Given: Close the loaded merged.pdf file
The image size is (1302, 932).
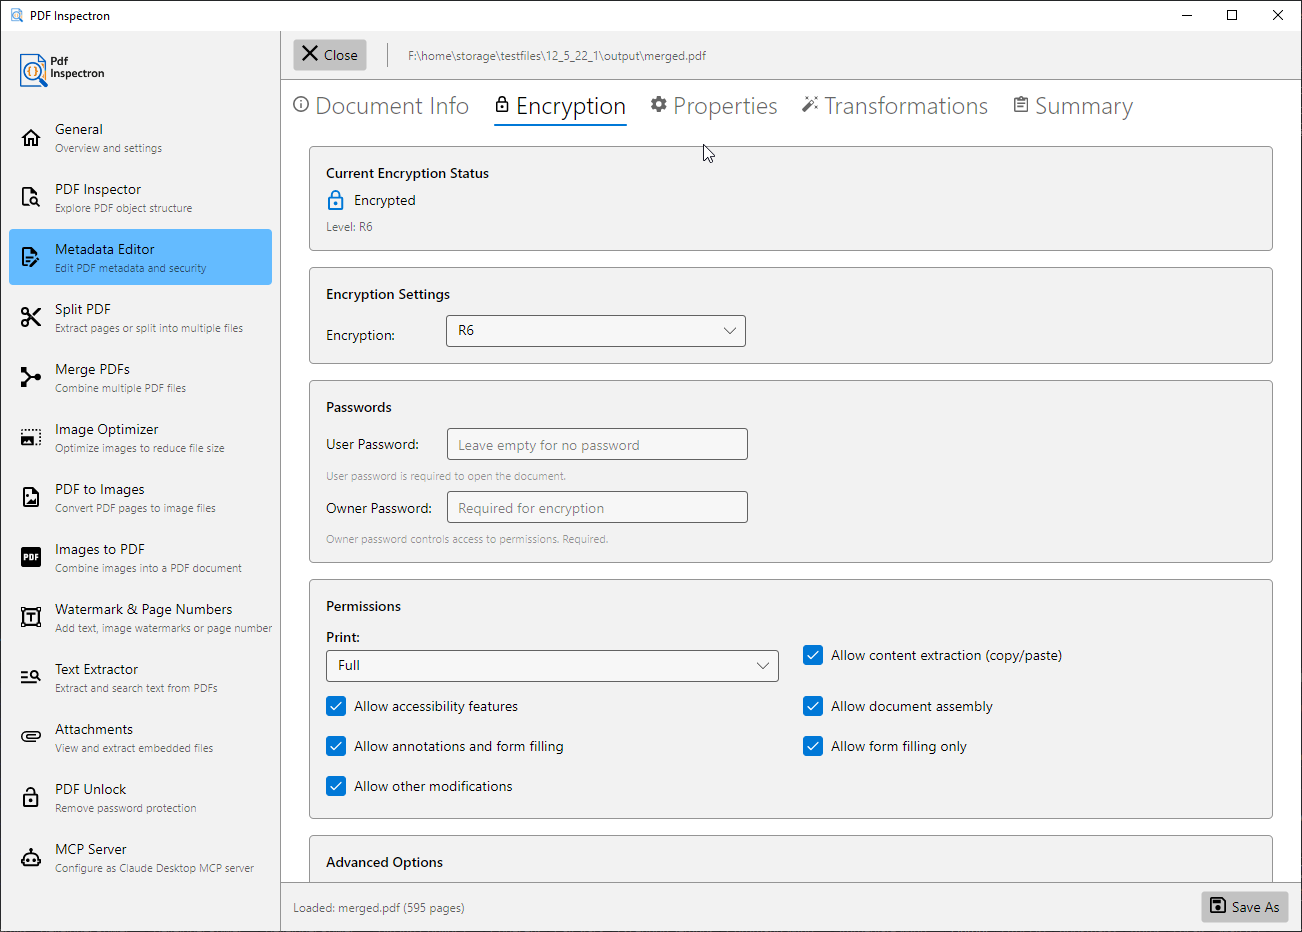Looking at the screenshot, I should coord(330,55).
